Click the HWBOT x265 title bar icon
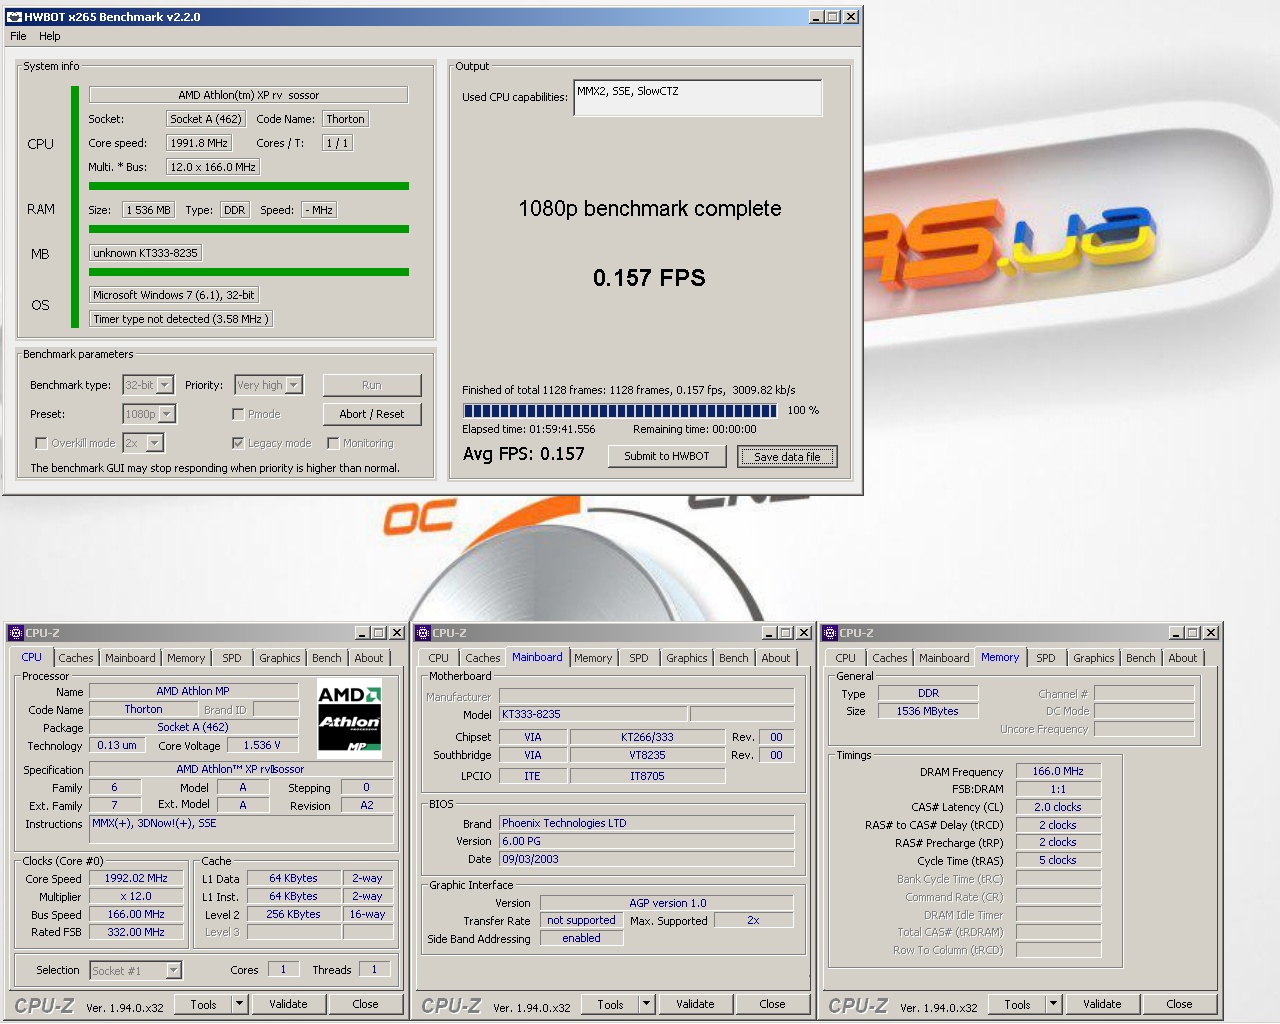This screenshot has height=1024, width=1280. (x=14, y=16)
